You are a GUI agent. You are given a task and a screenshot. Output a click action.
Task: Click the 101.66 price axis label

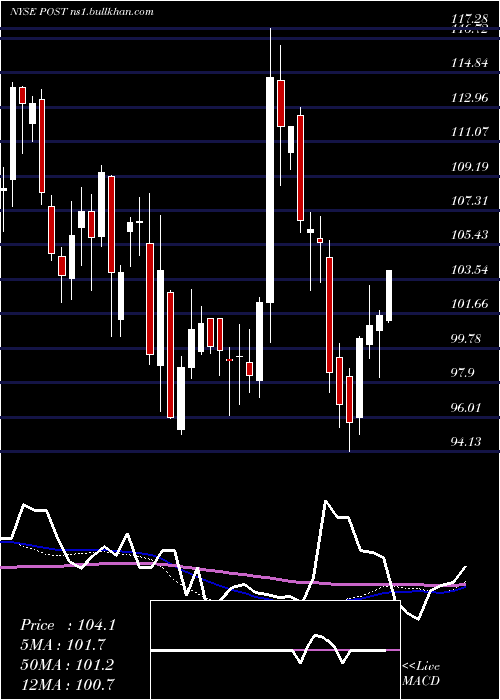click(x=469, y=304)
